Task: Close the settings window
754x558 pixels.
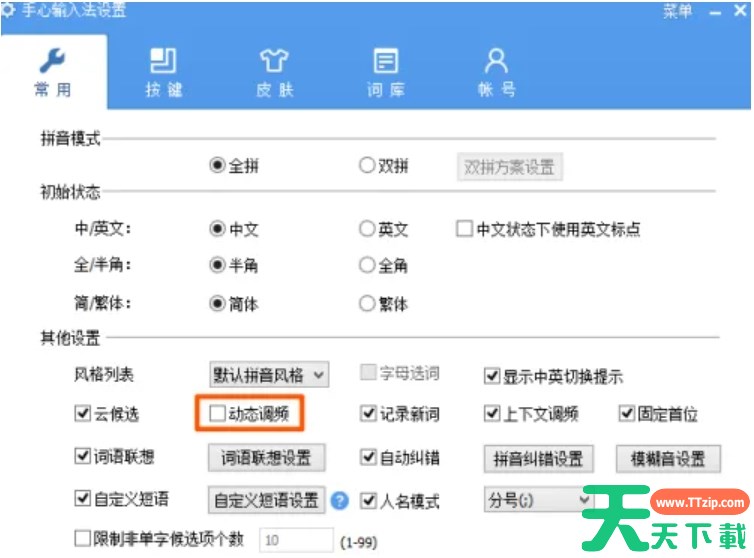Action: pos(741,11)
